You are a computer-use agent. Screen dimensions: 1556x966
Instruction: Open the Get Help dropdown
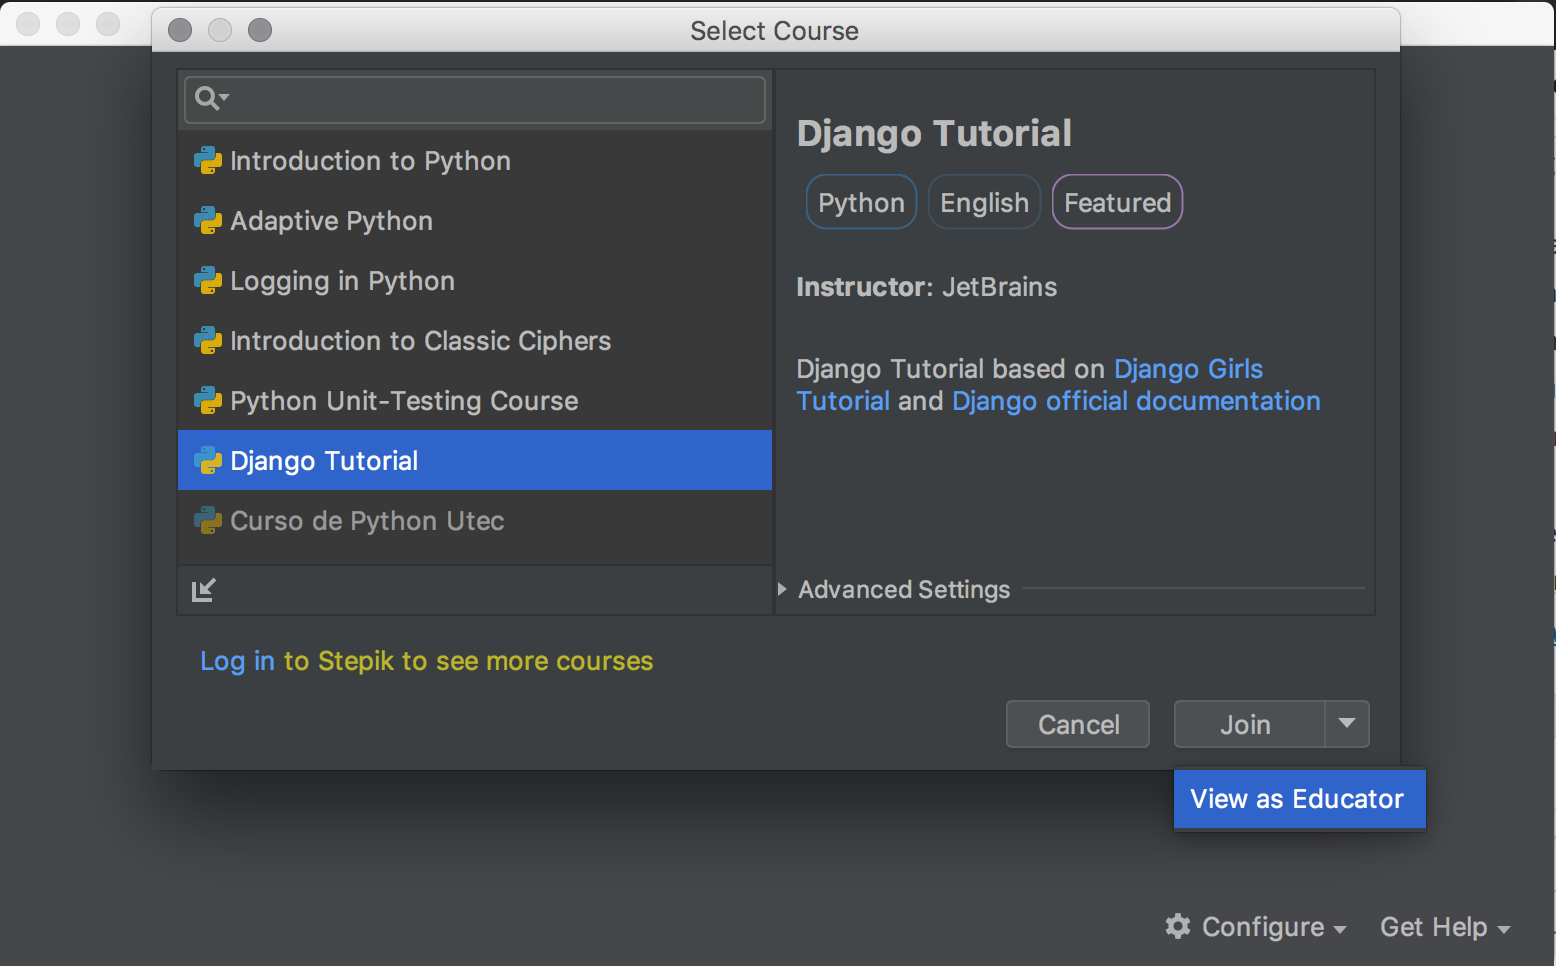(x=1445, y=927)
